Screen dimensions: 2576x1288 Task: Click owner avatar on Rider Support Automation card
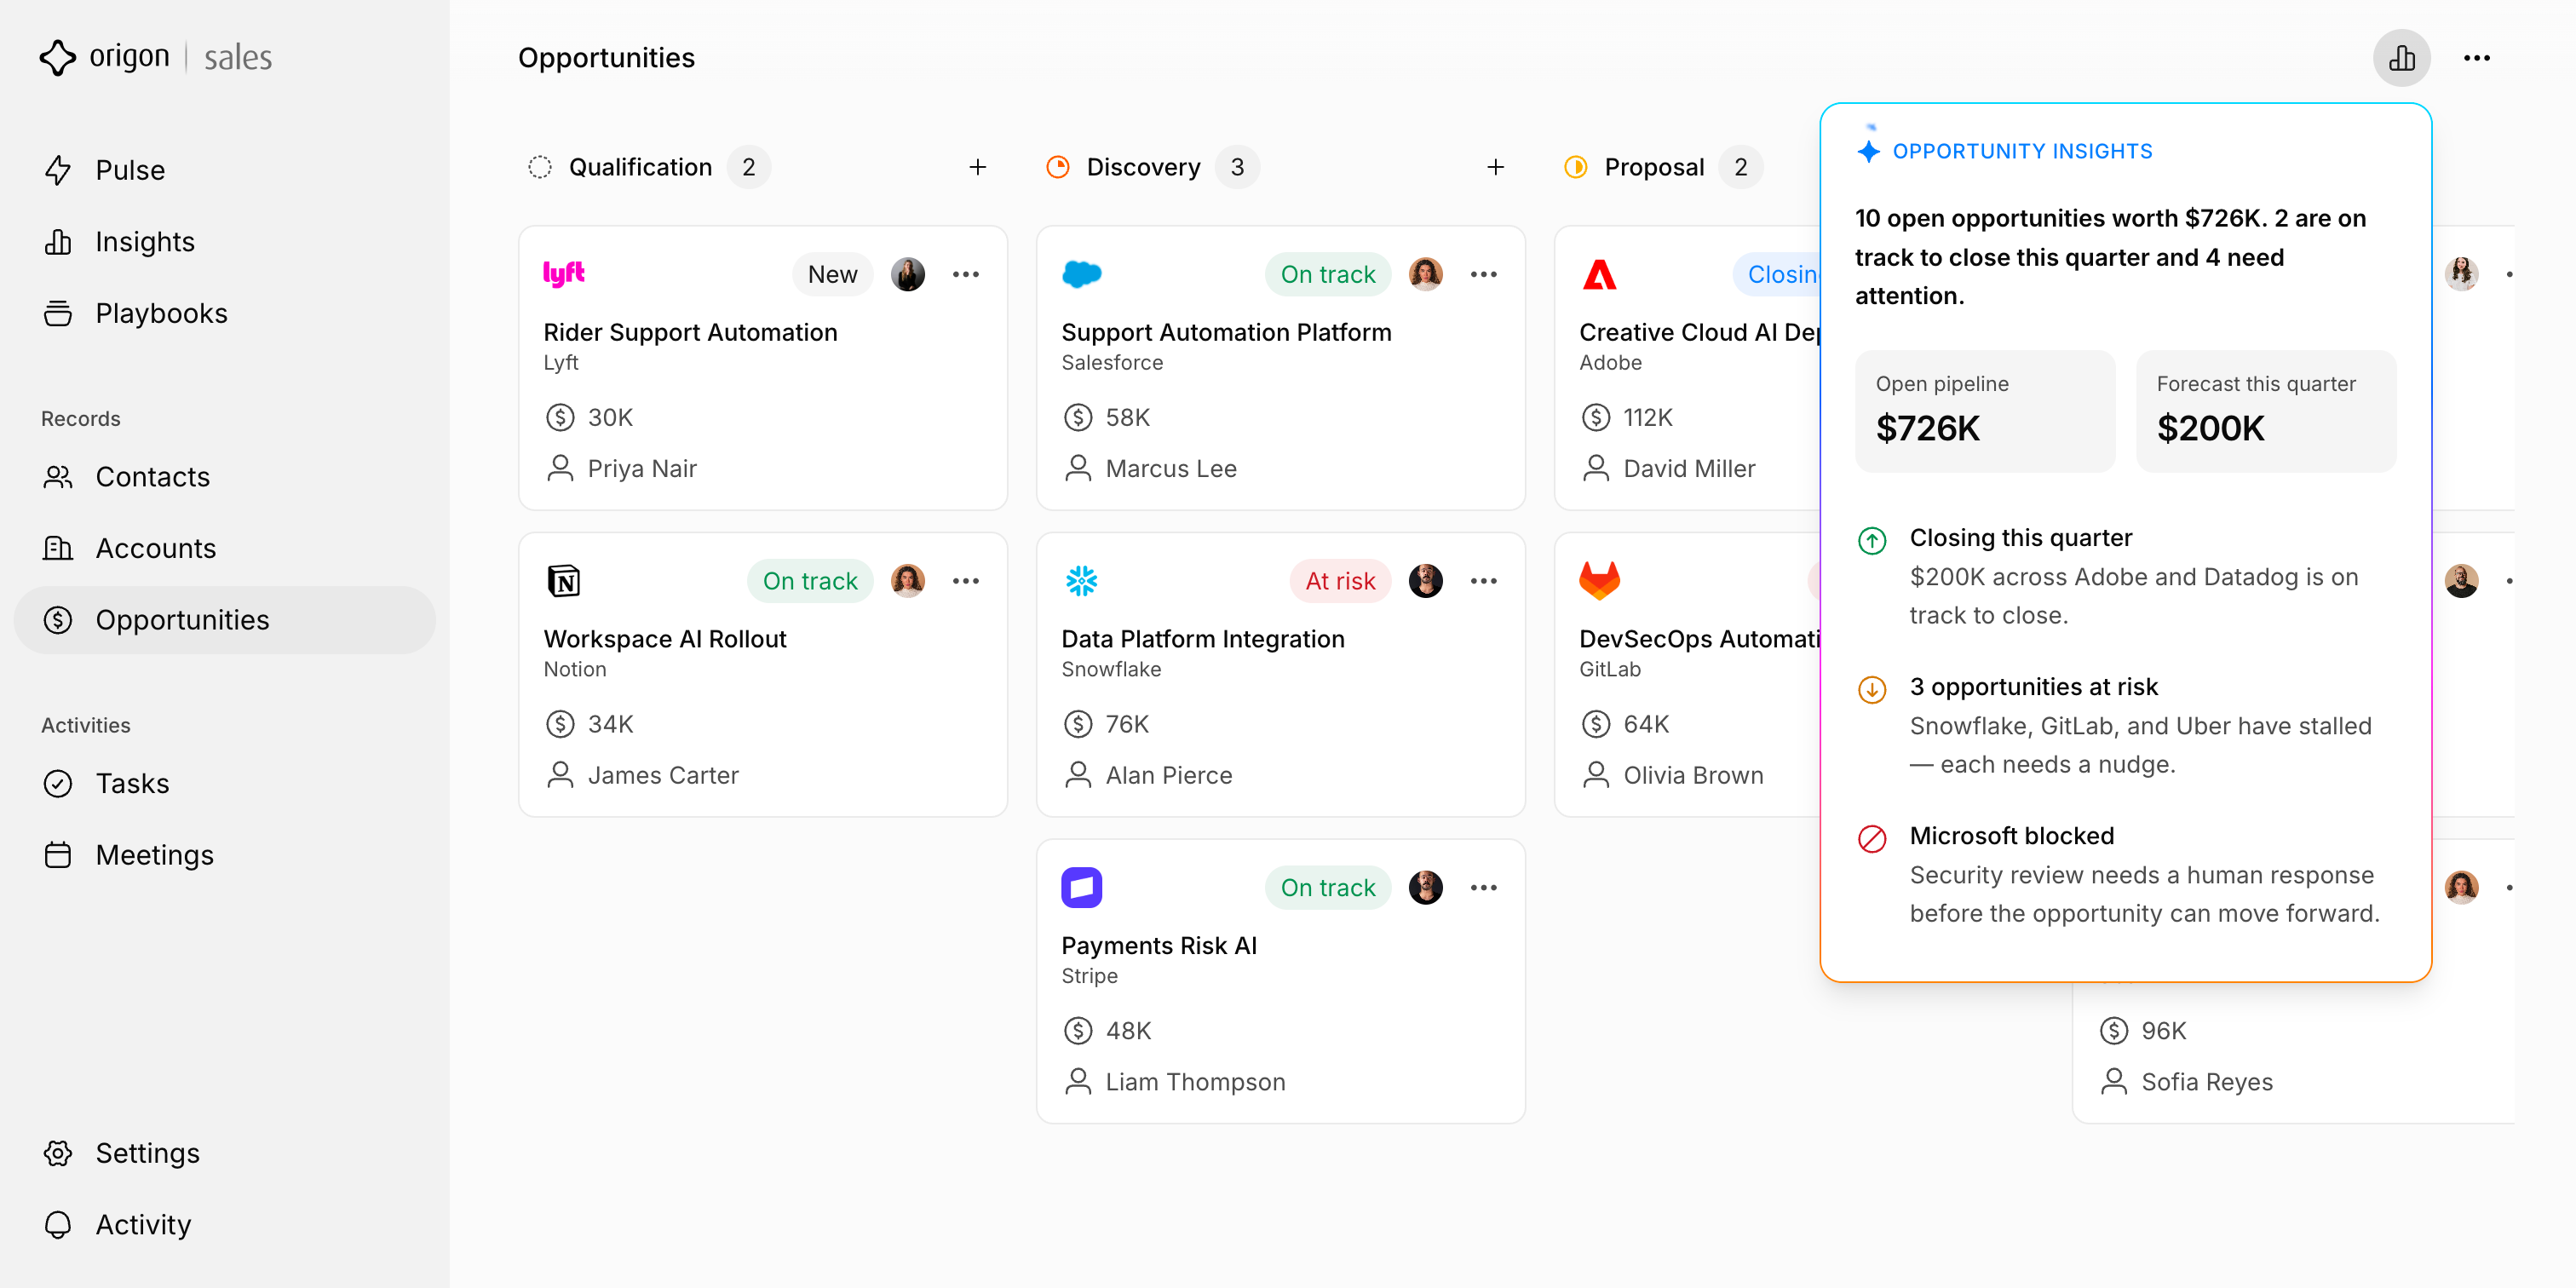908,274
